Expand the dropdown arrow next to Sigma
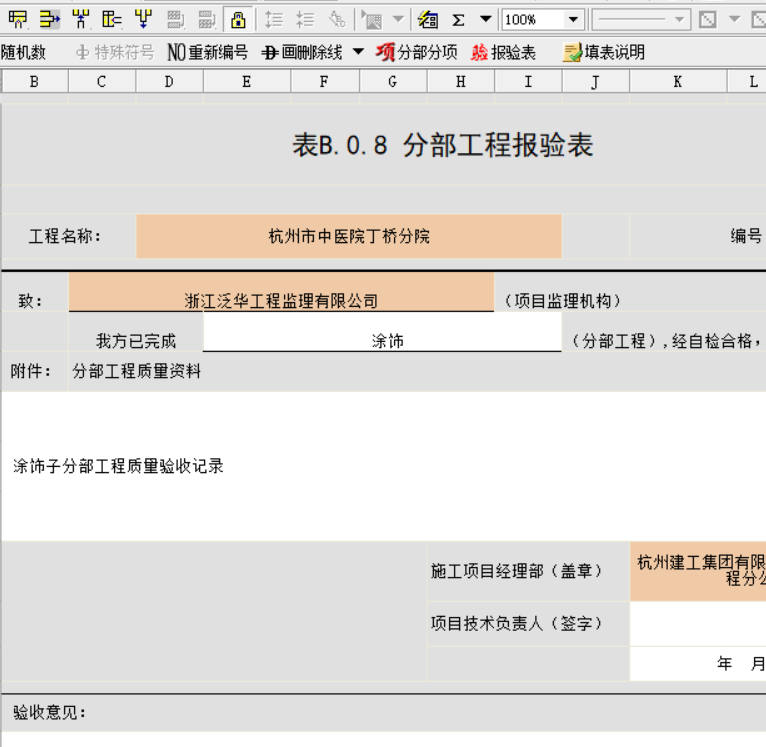 (485, 19)
